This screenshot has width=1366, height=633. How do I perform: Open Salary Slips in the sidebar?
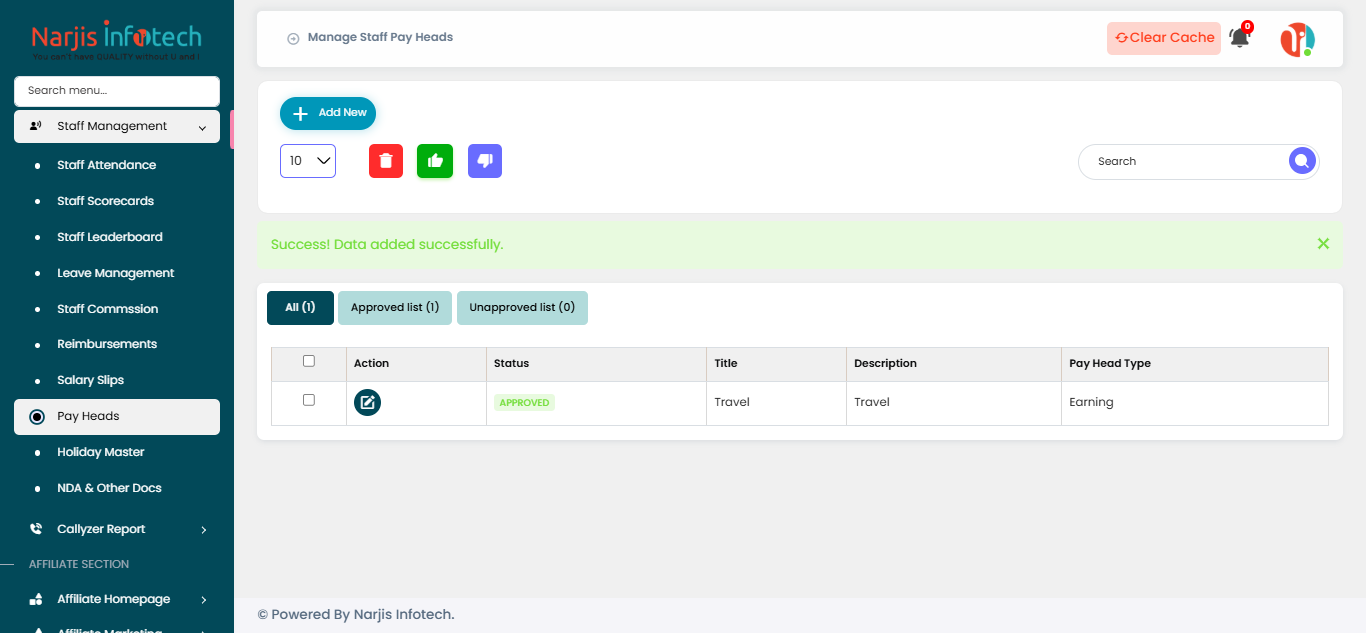91,380
